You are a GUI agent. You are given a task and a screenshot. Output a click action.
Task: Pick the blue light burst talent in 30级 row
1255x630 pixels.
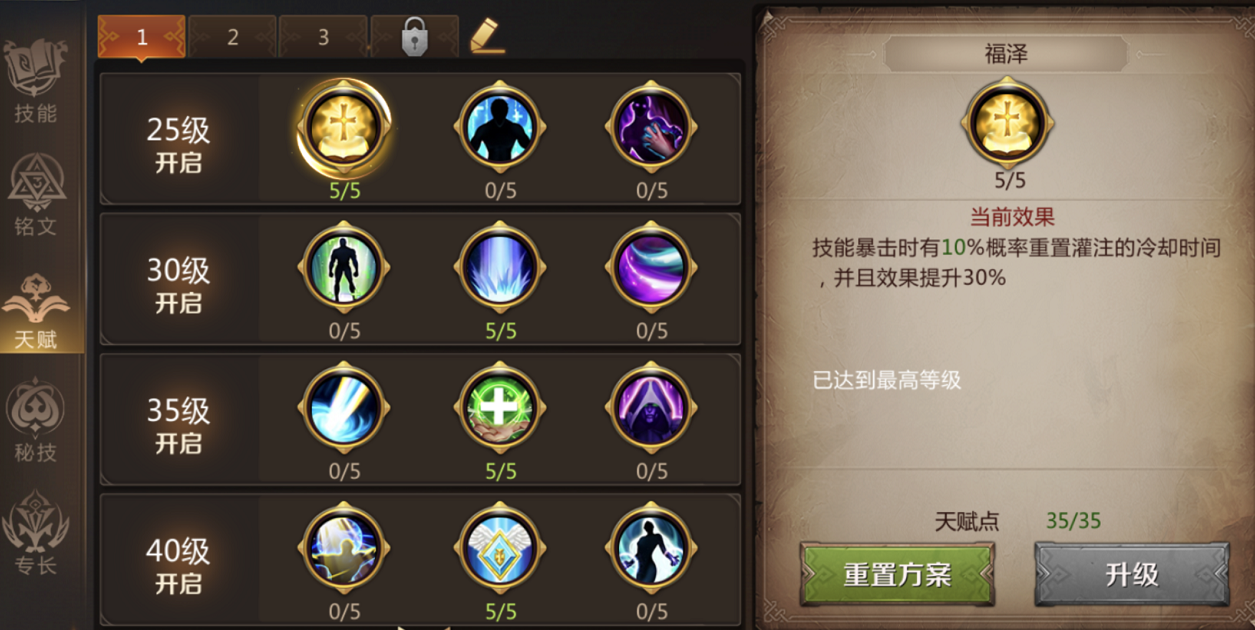coord(500,268)
